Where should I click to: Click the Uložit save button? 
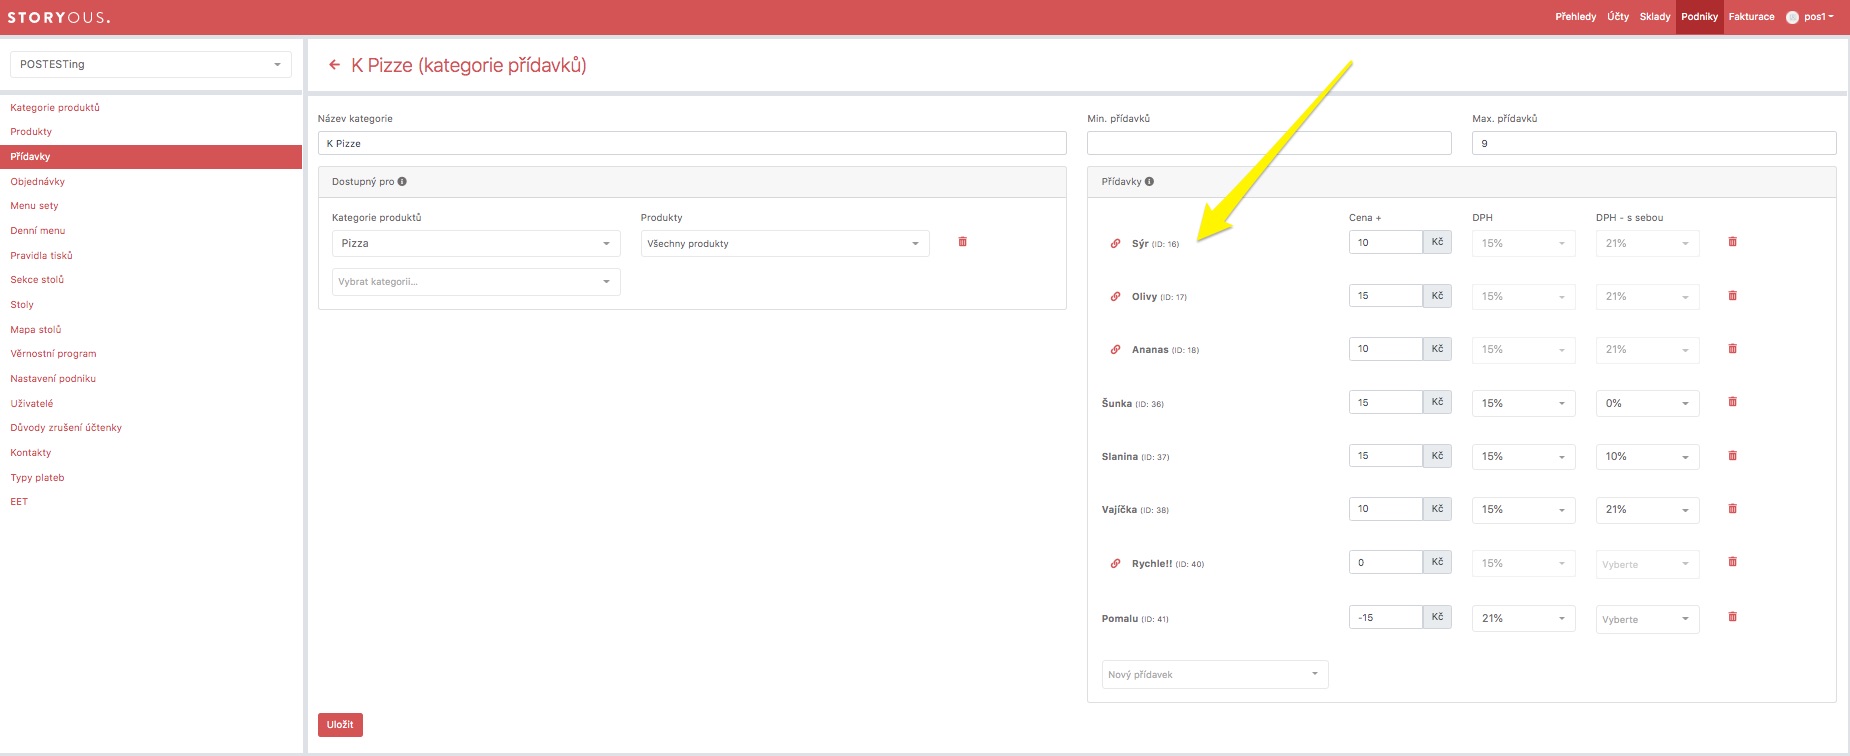340,725
